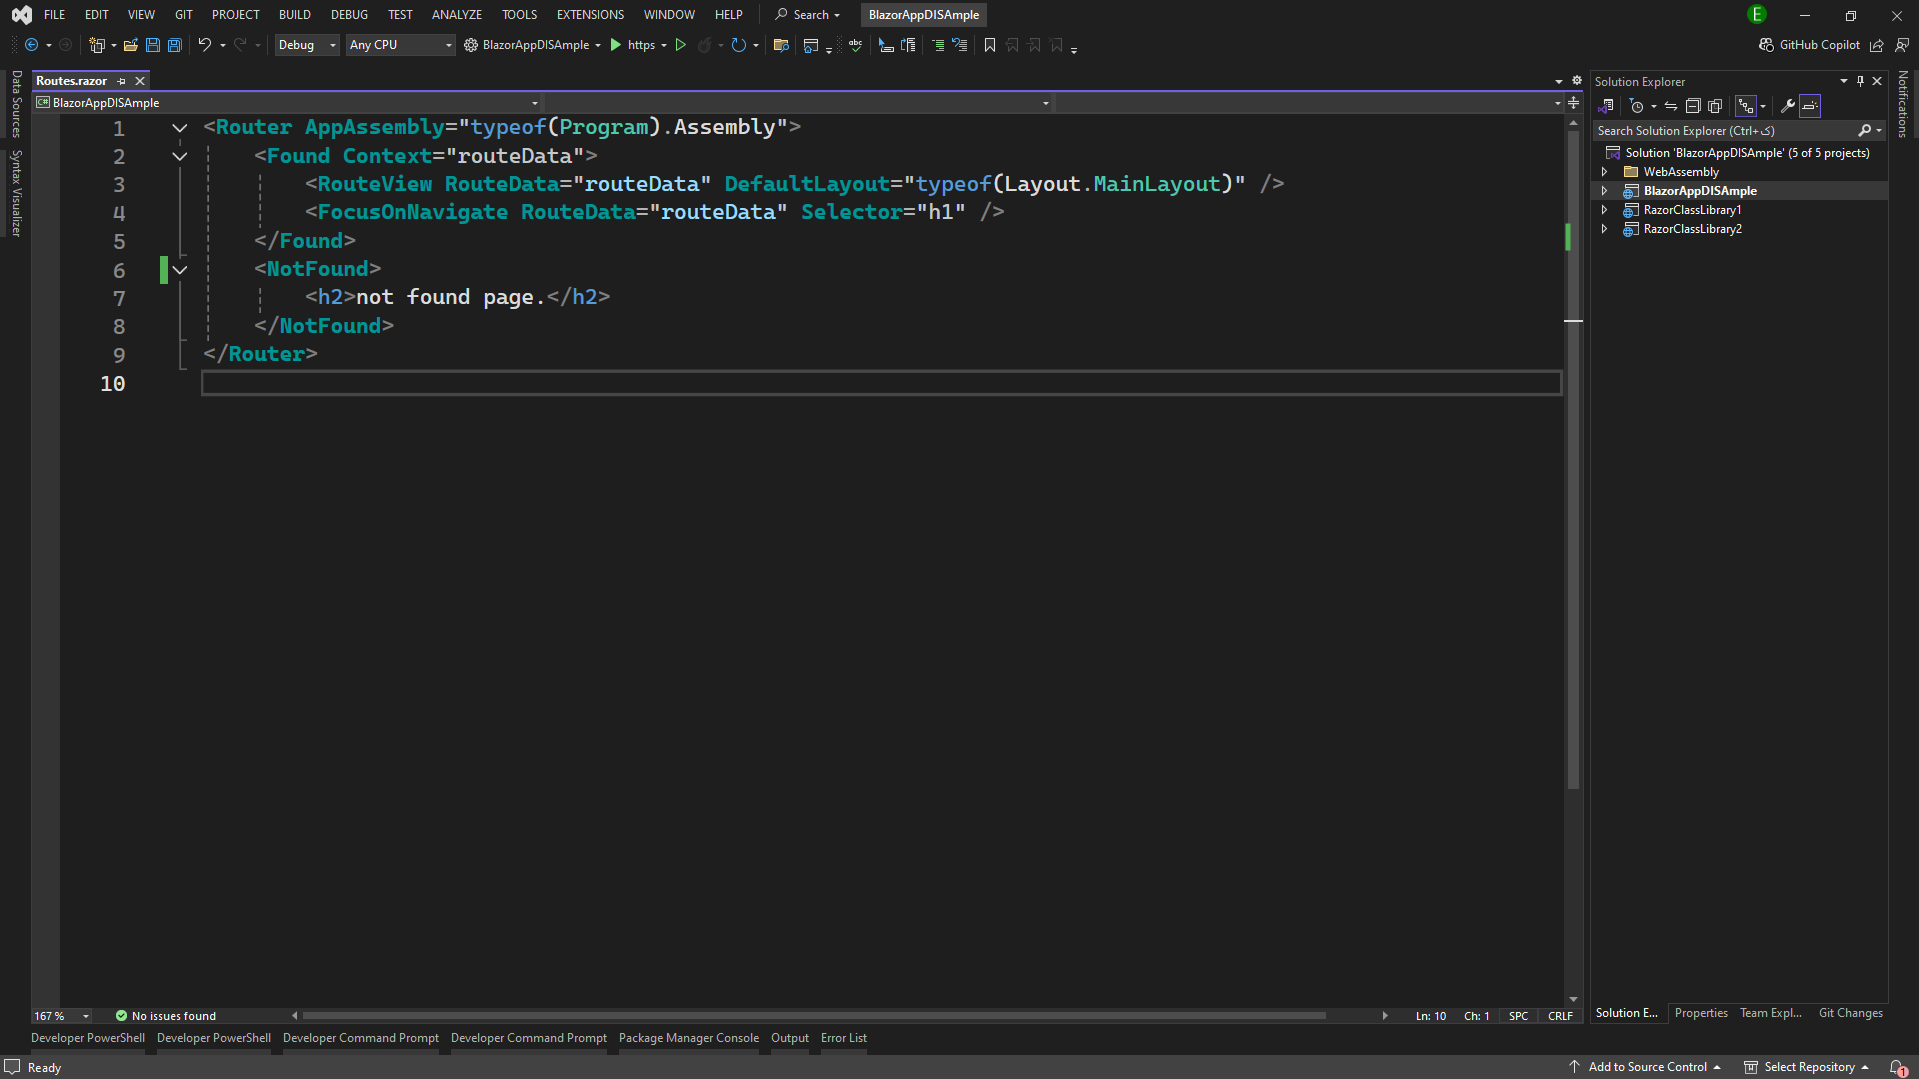The height and width of the screenshot is (1079, 1919).
Task: Open the BlazorAppDISAmple navigation bar dropdown
Action: pos(287,103)
